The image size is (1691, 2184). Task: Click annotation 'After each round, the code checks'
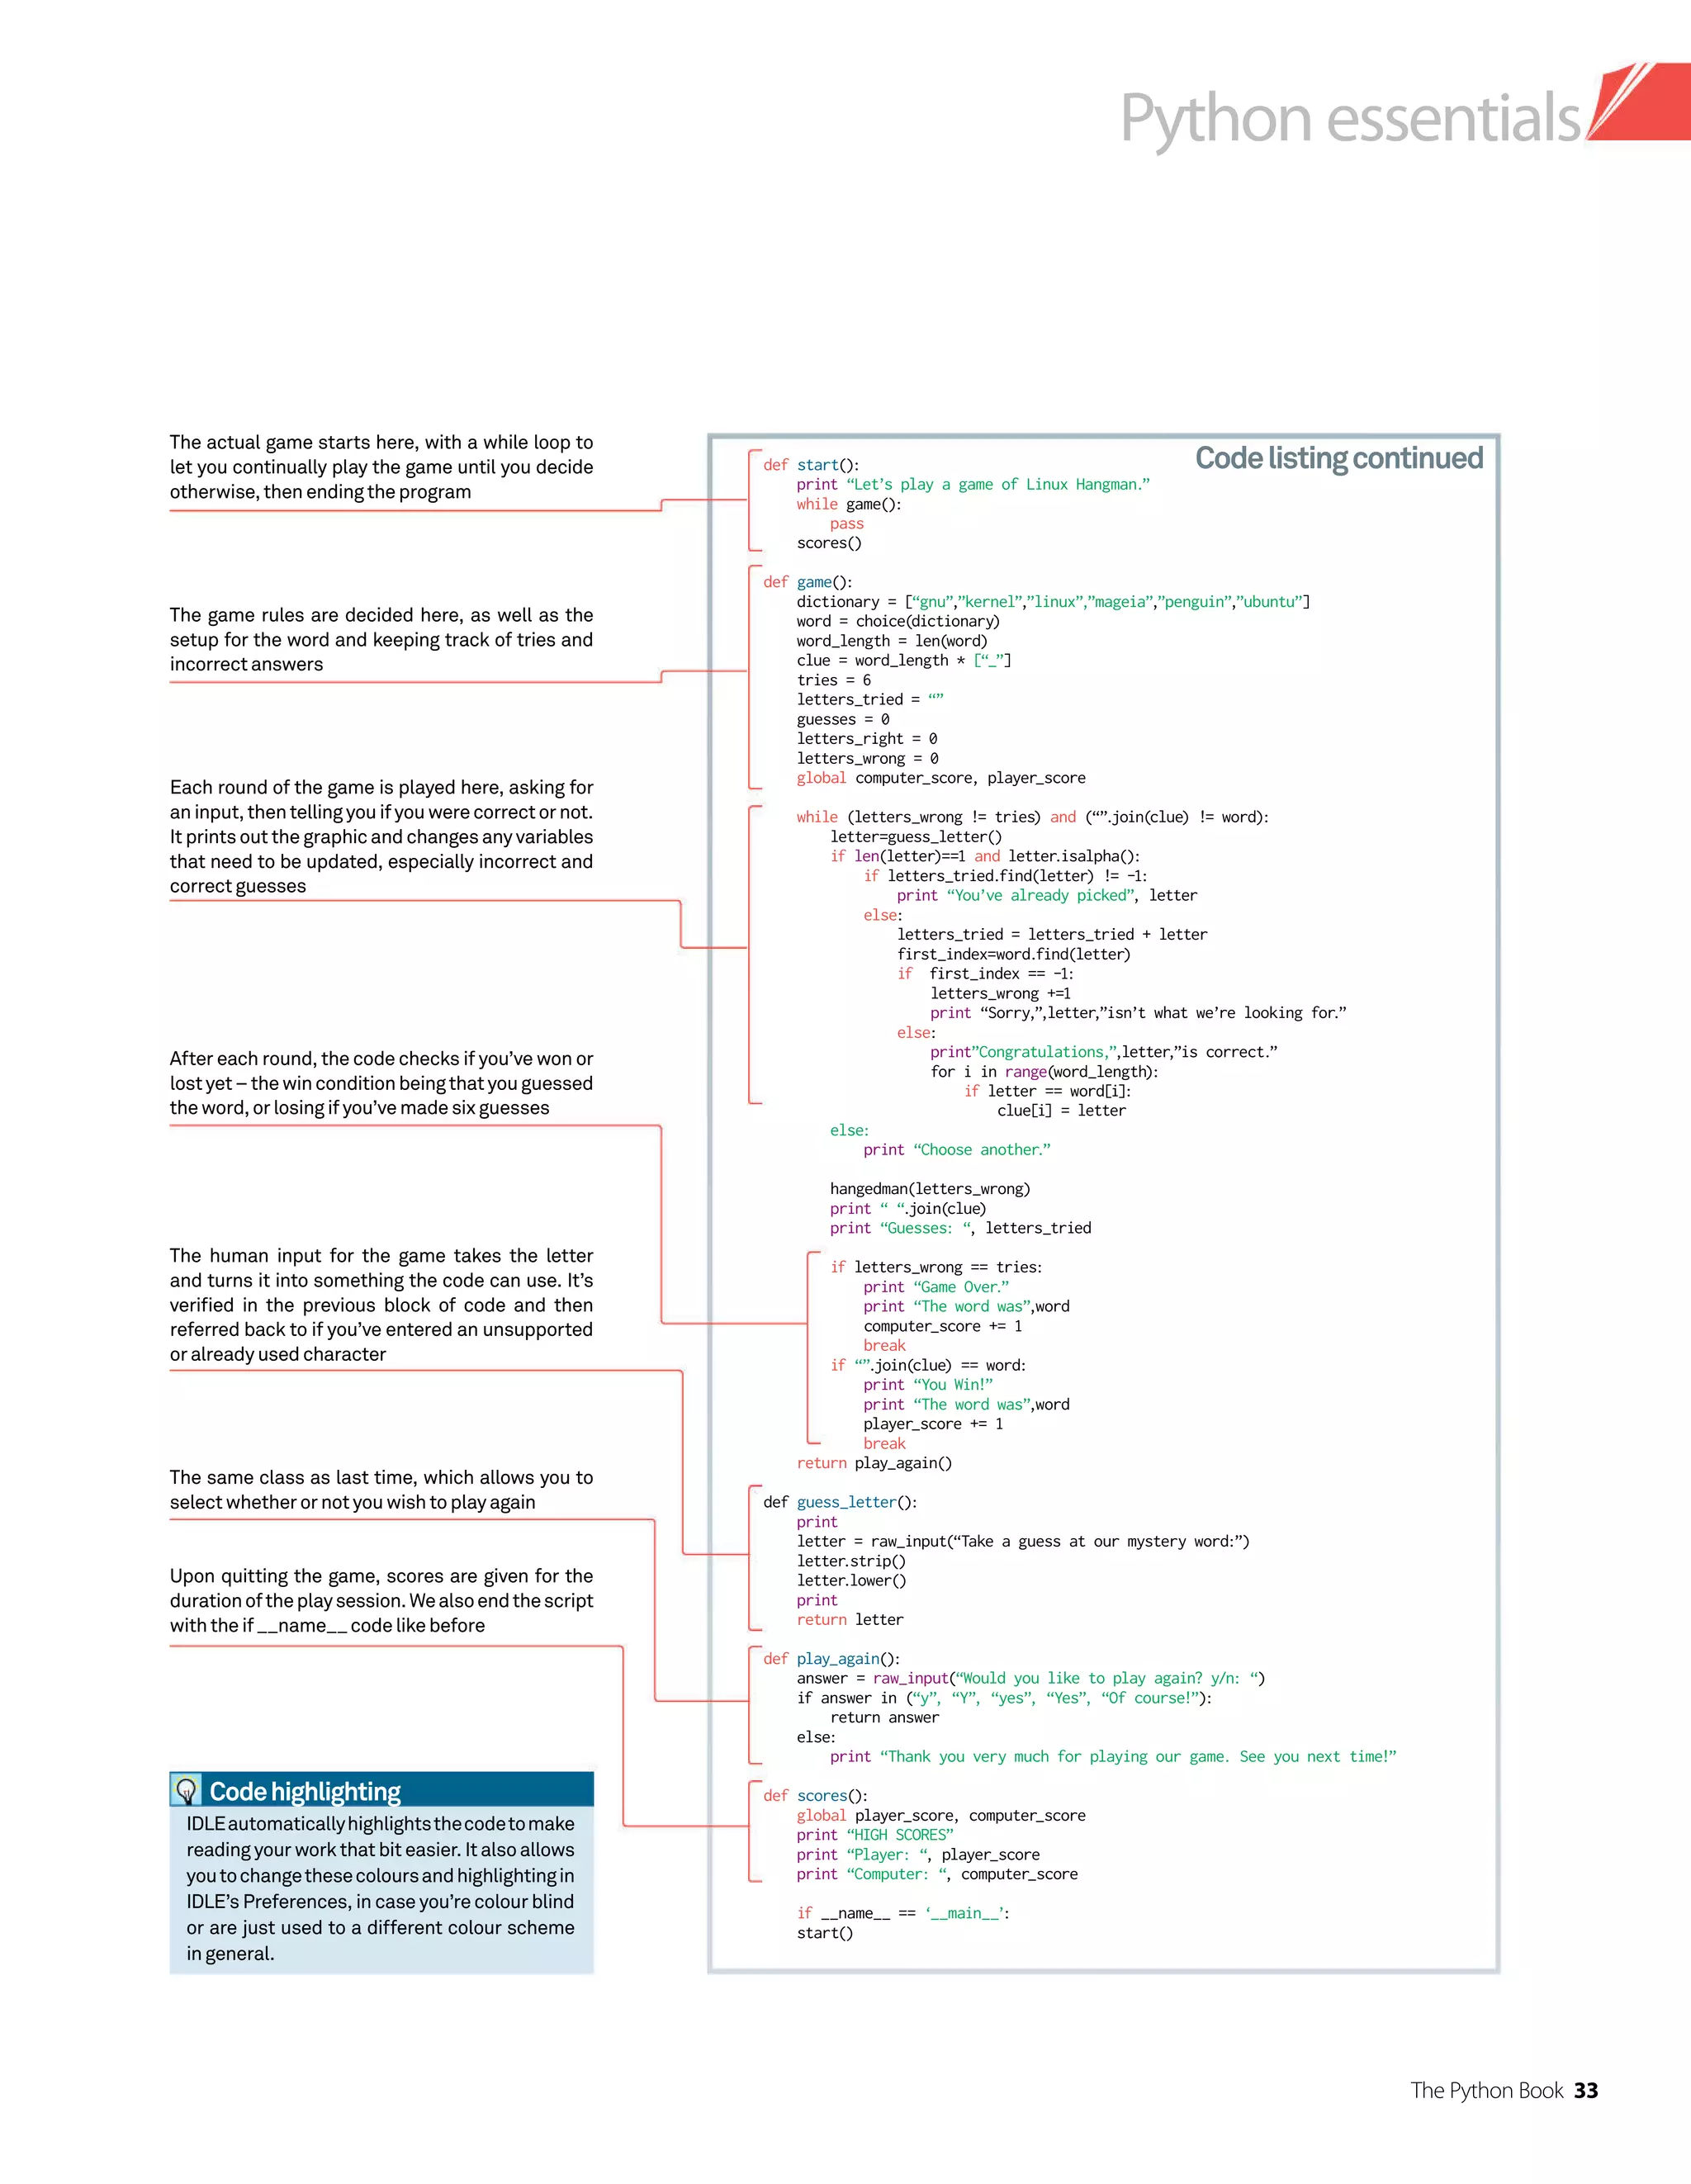click(381, 1083)
